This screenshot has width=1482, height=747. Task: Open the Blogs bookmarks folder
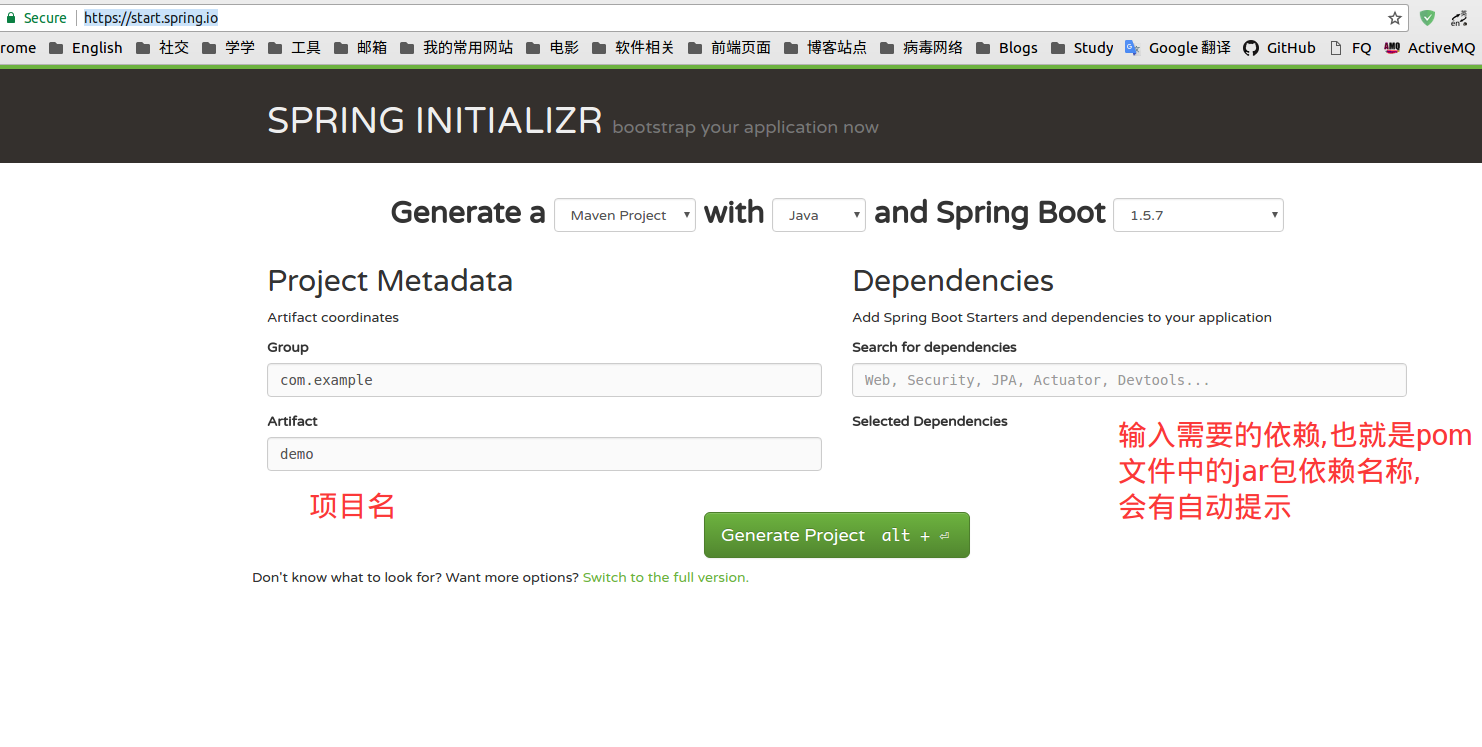coord(1006,48)
